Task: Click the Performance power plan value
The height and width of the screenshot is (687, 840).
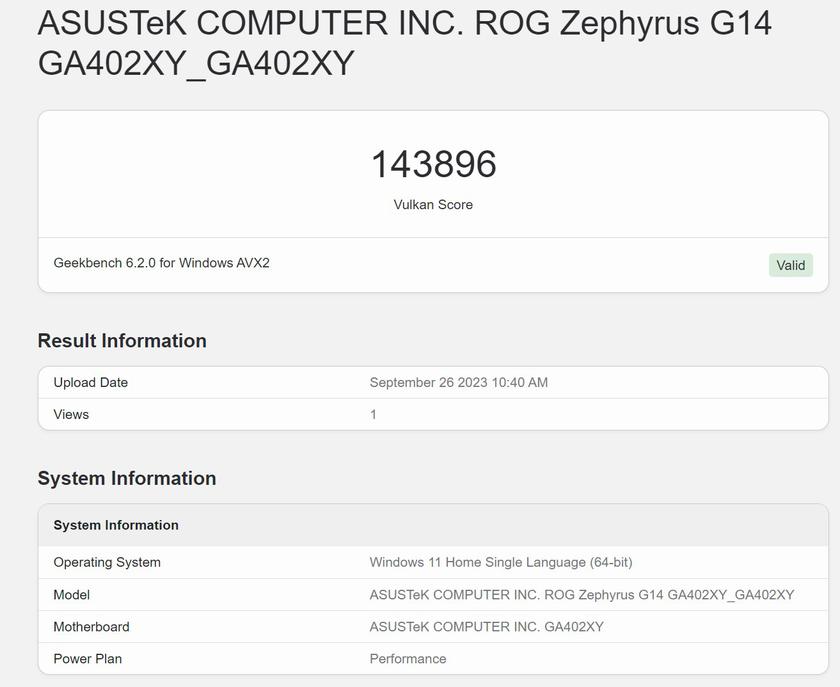Action: 408,659
